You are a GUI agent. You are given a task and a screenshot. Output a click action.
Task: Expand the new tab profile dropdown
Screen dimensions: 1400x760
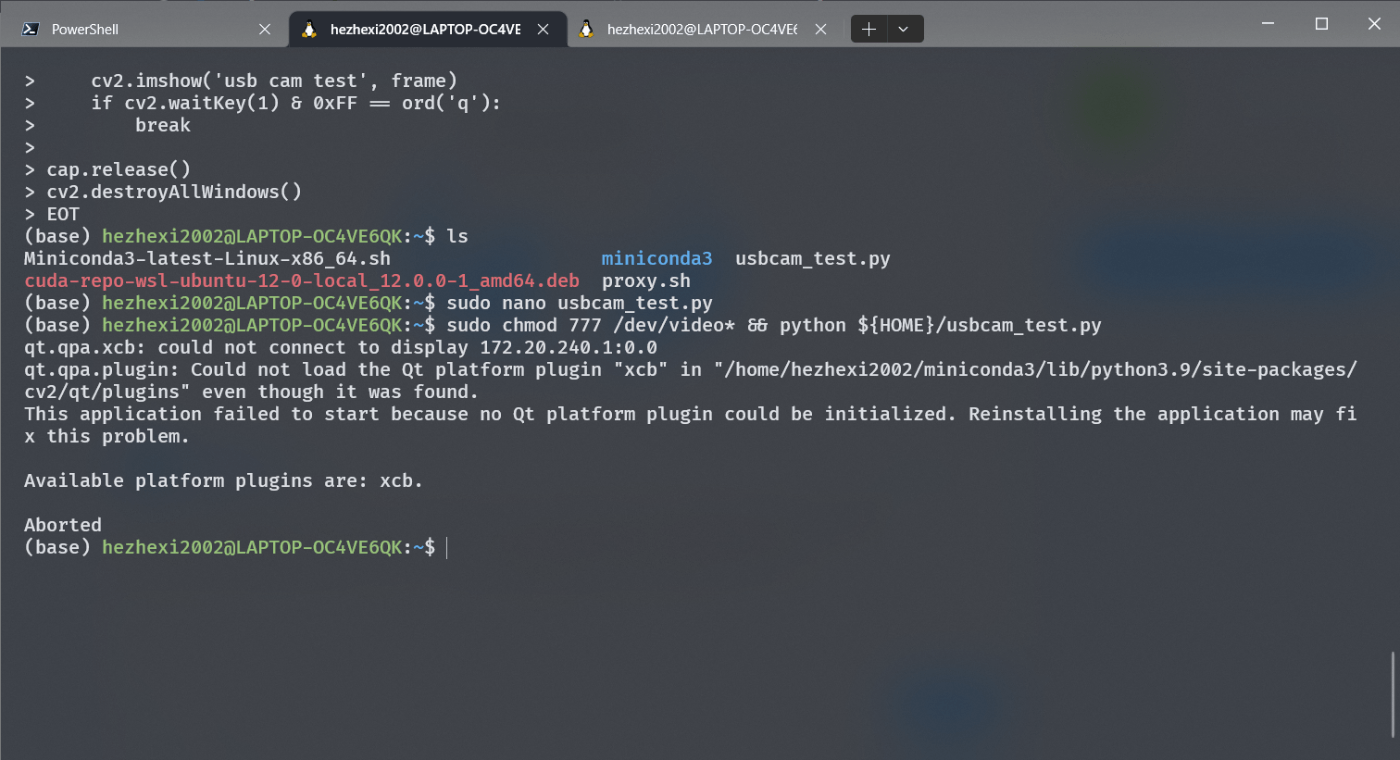pyautogui.click(x=904, y=29)
